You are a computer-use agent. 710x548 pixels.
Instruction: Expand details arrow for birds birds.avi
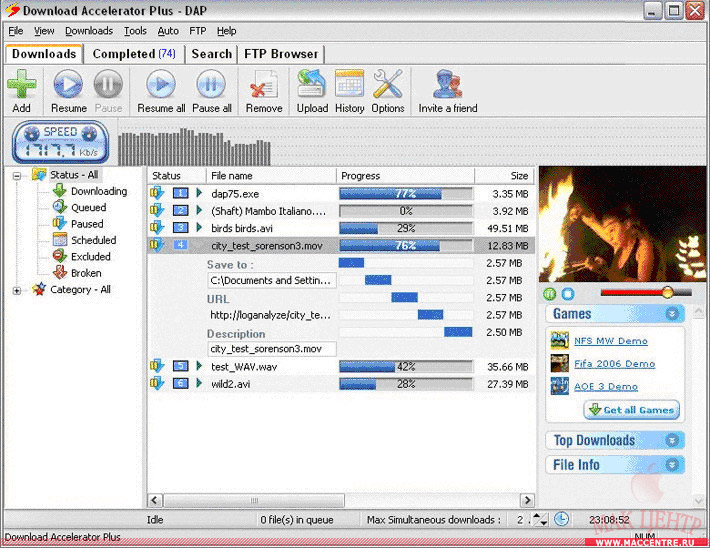point(199,227)
